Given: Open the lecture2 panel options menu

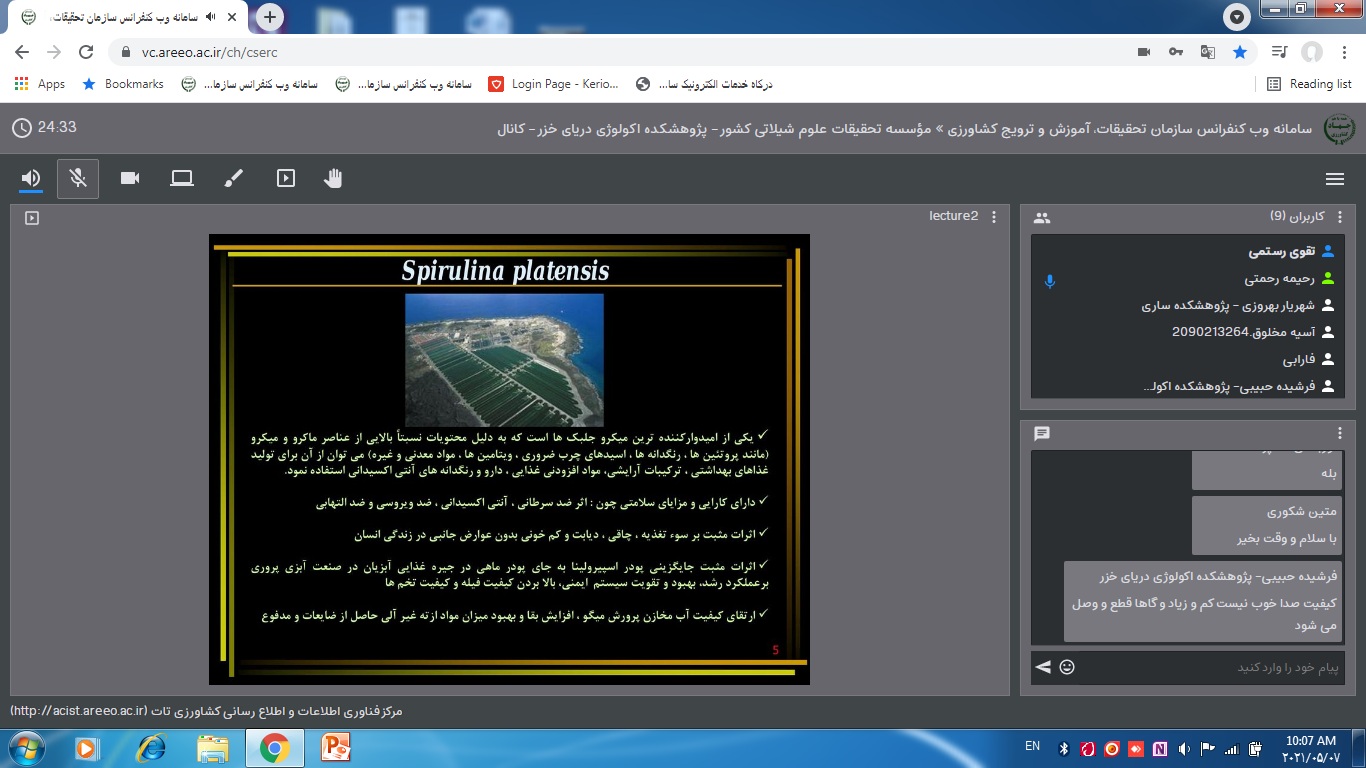Looking at the screenshot, I should point(993,217).
